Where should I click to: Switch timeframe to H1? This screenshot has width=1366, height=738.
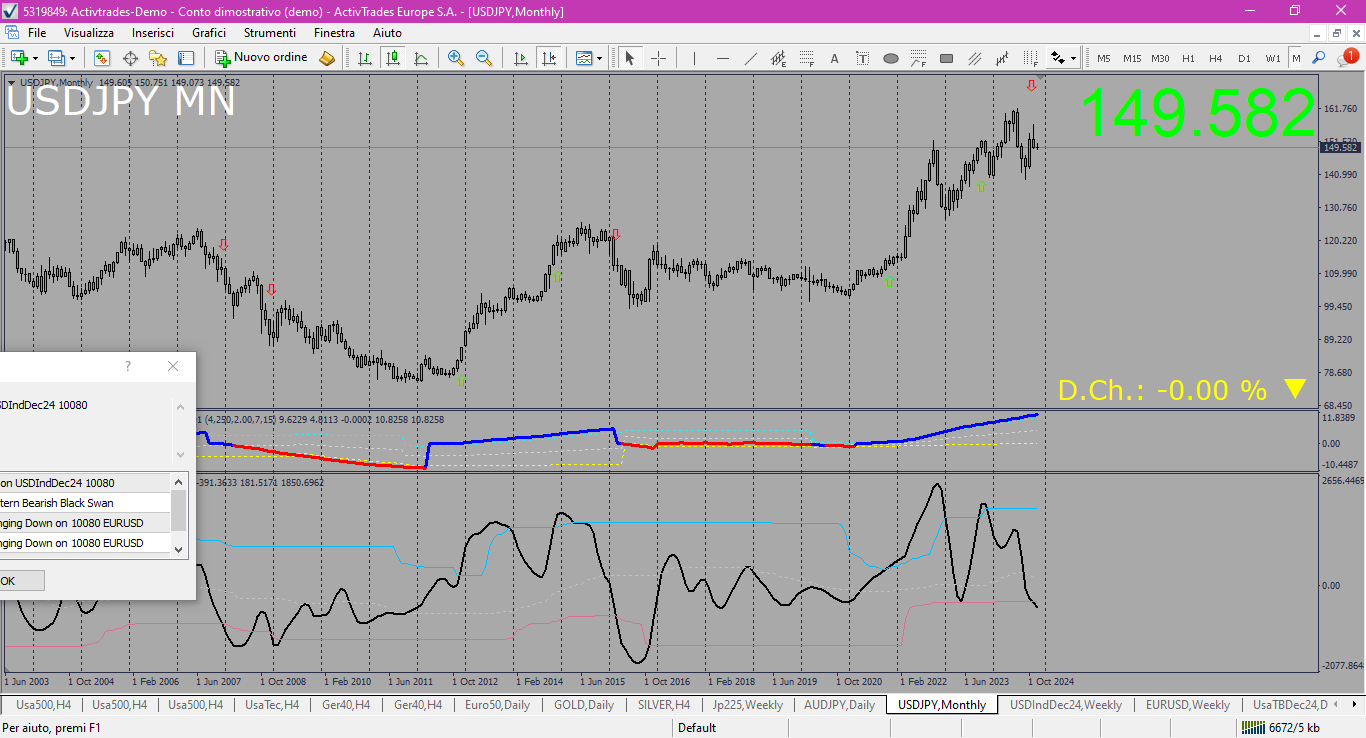[1188, 58]
